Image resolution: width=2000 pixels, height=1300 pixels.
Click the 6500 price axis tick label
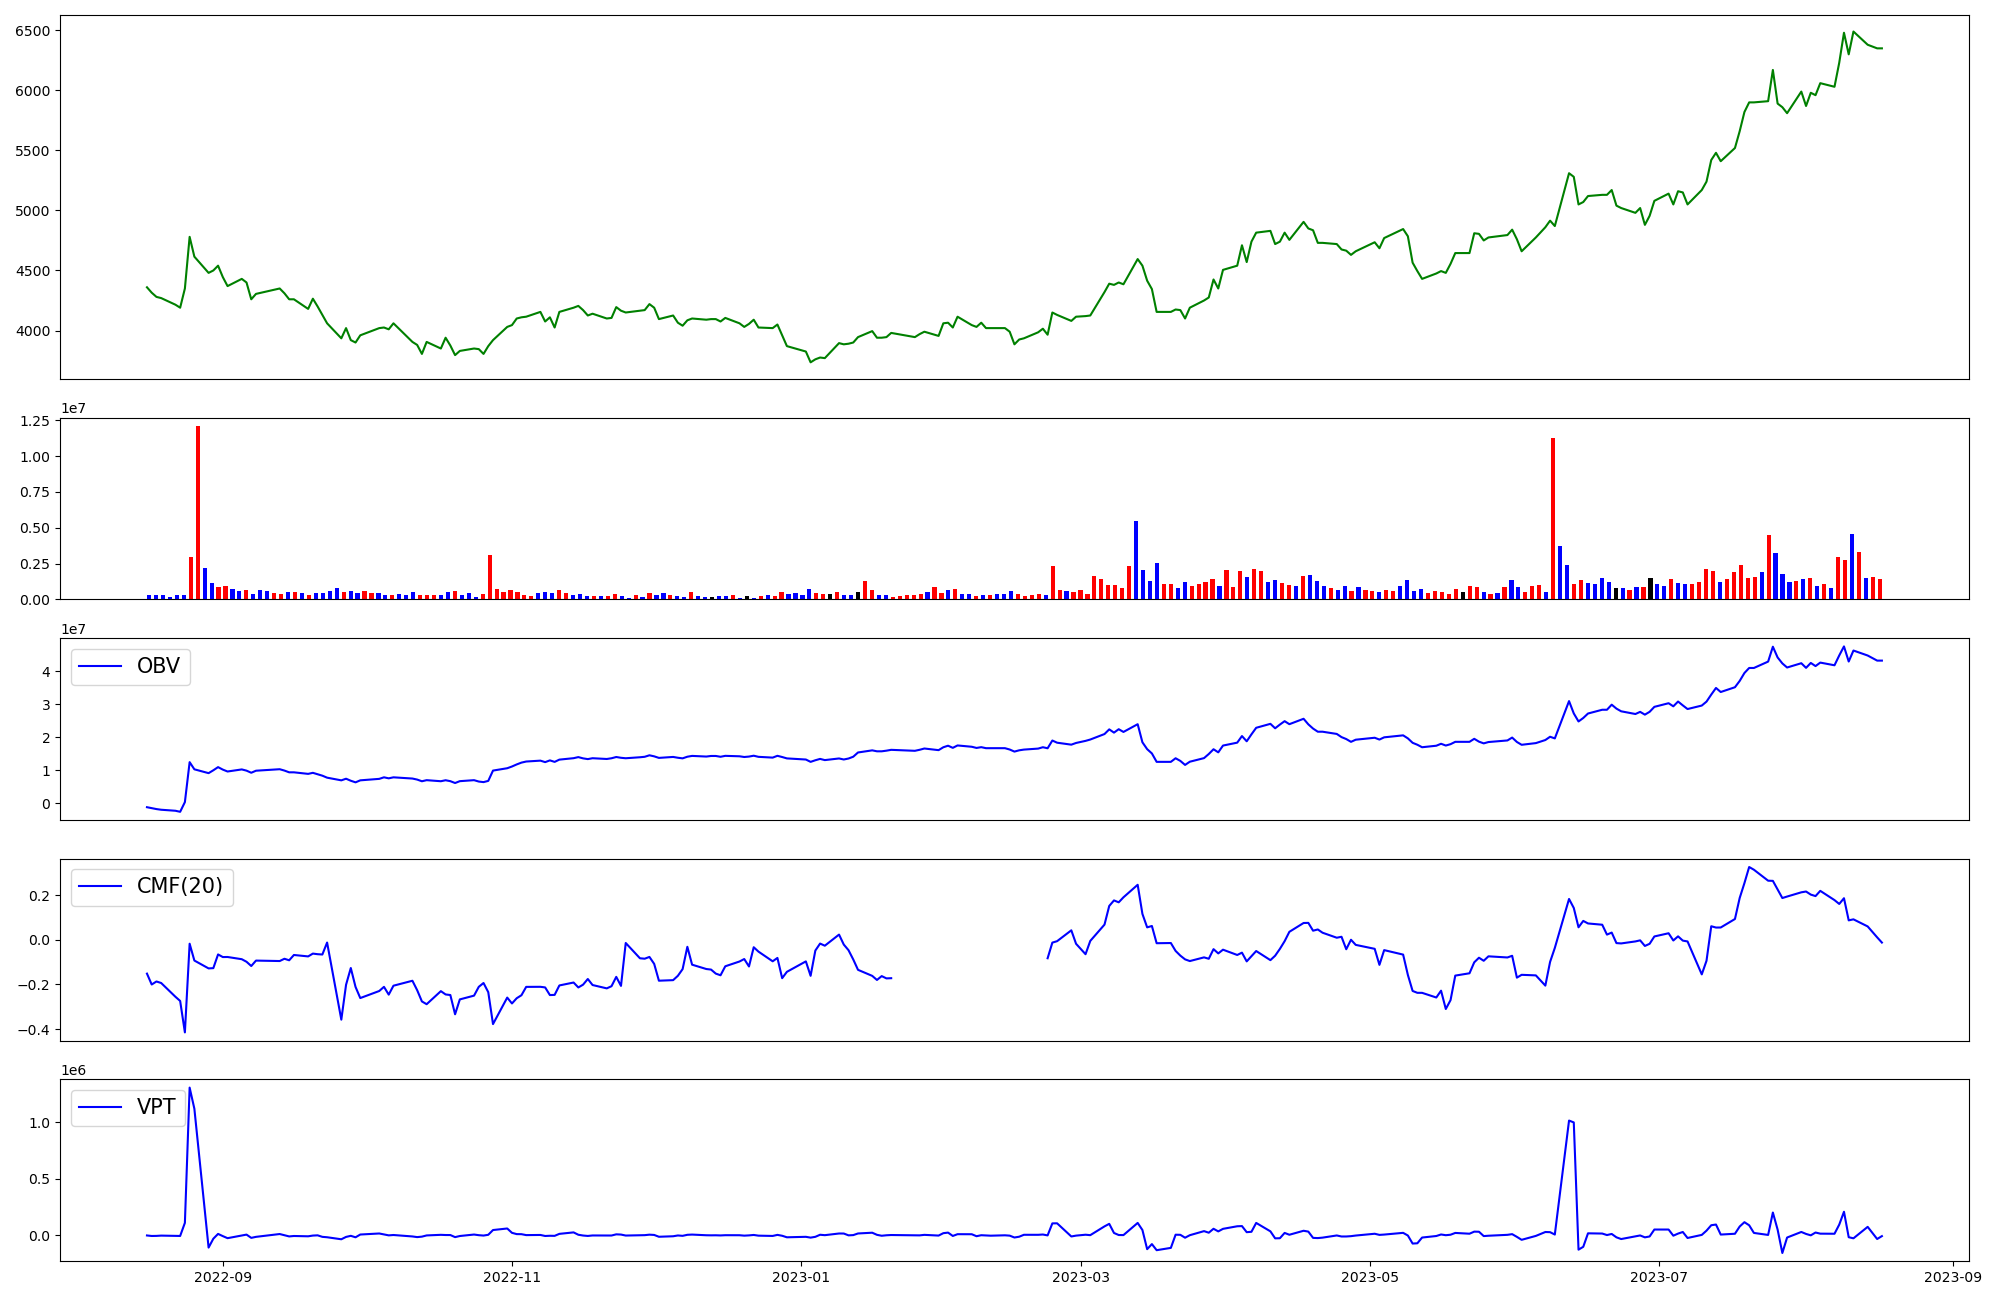(x=32, y=31)
